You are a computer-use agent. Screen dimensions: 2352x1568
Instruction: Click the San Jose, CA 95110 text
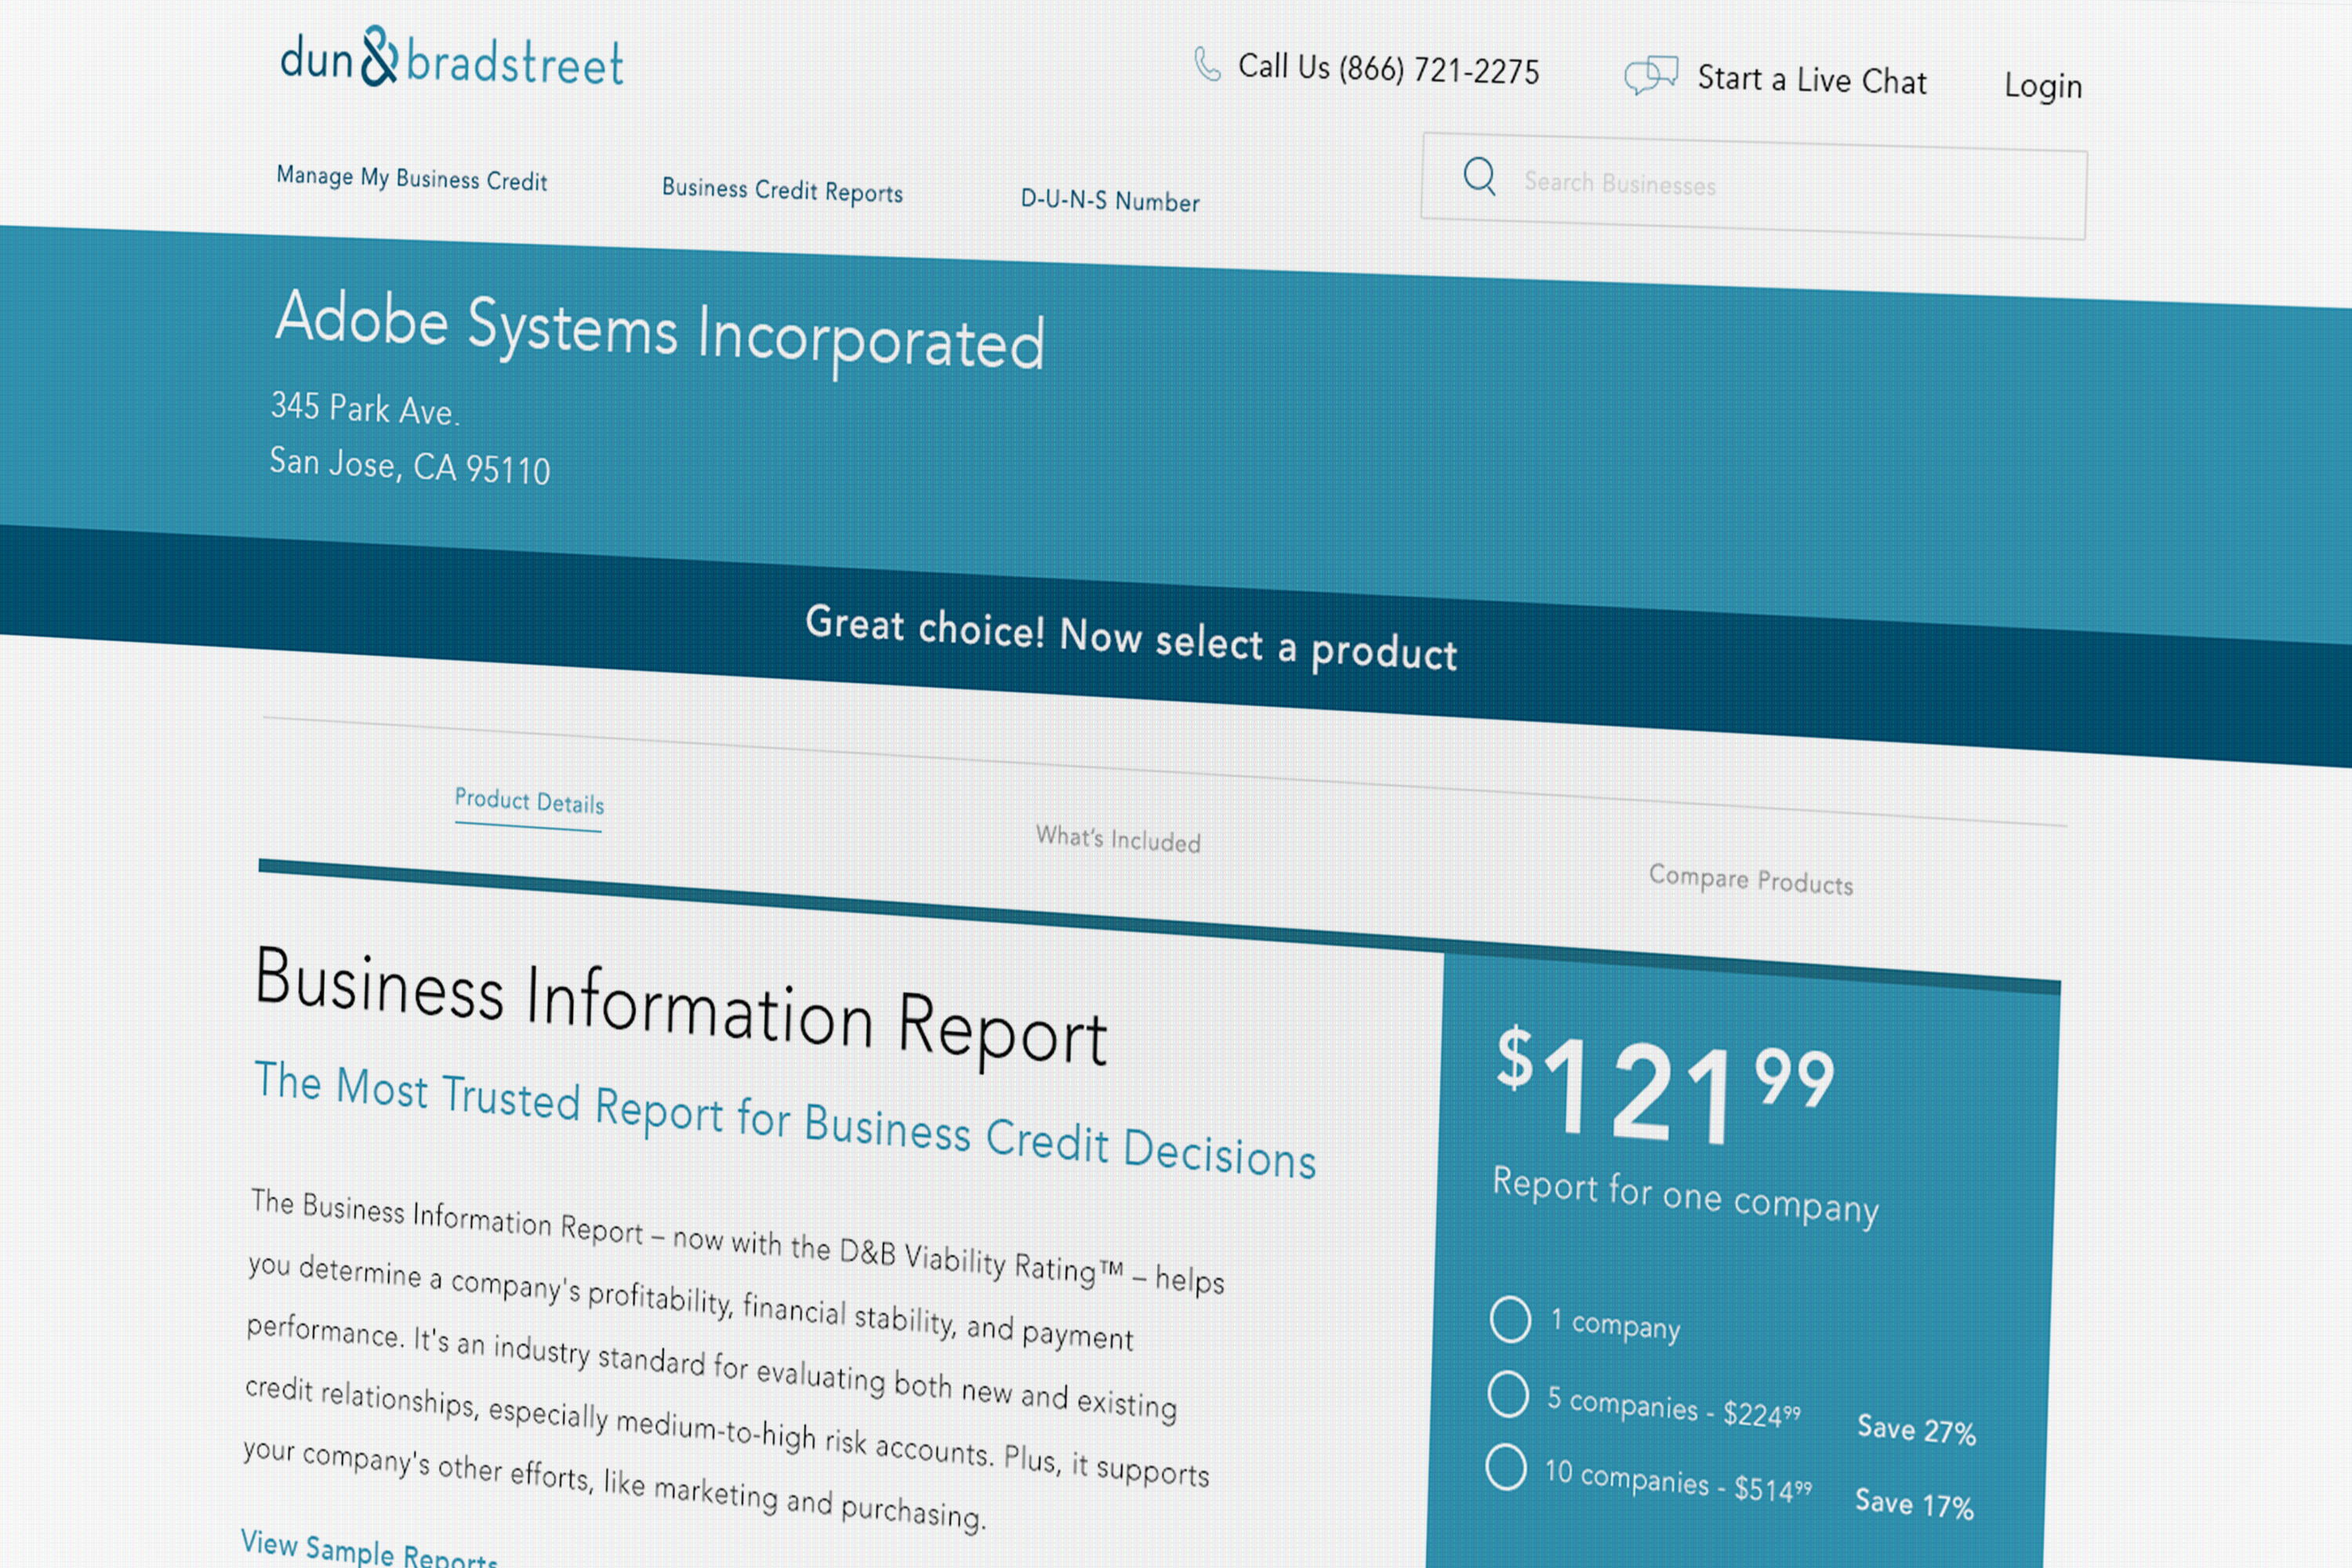pyautogui.click(x=410, y=466)
